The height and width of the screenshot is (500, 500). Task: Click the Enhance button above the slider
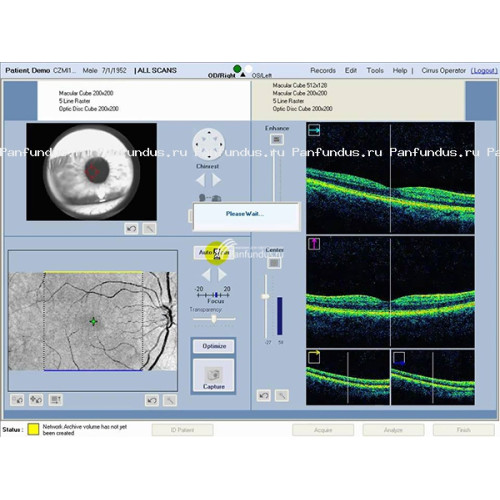coord(276,139)
